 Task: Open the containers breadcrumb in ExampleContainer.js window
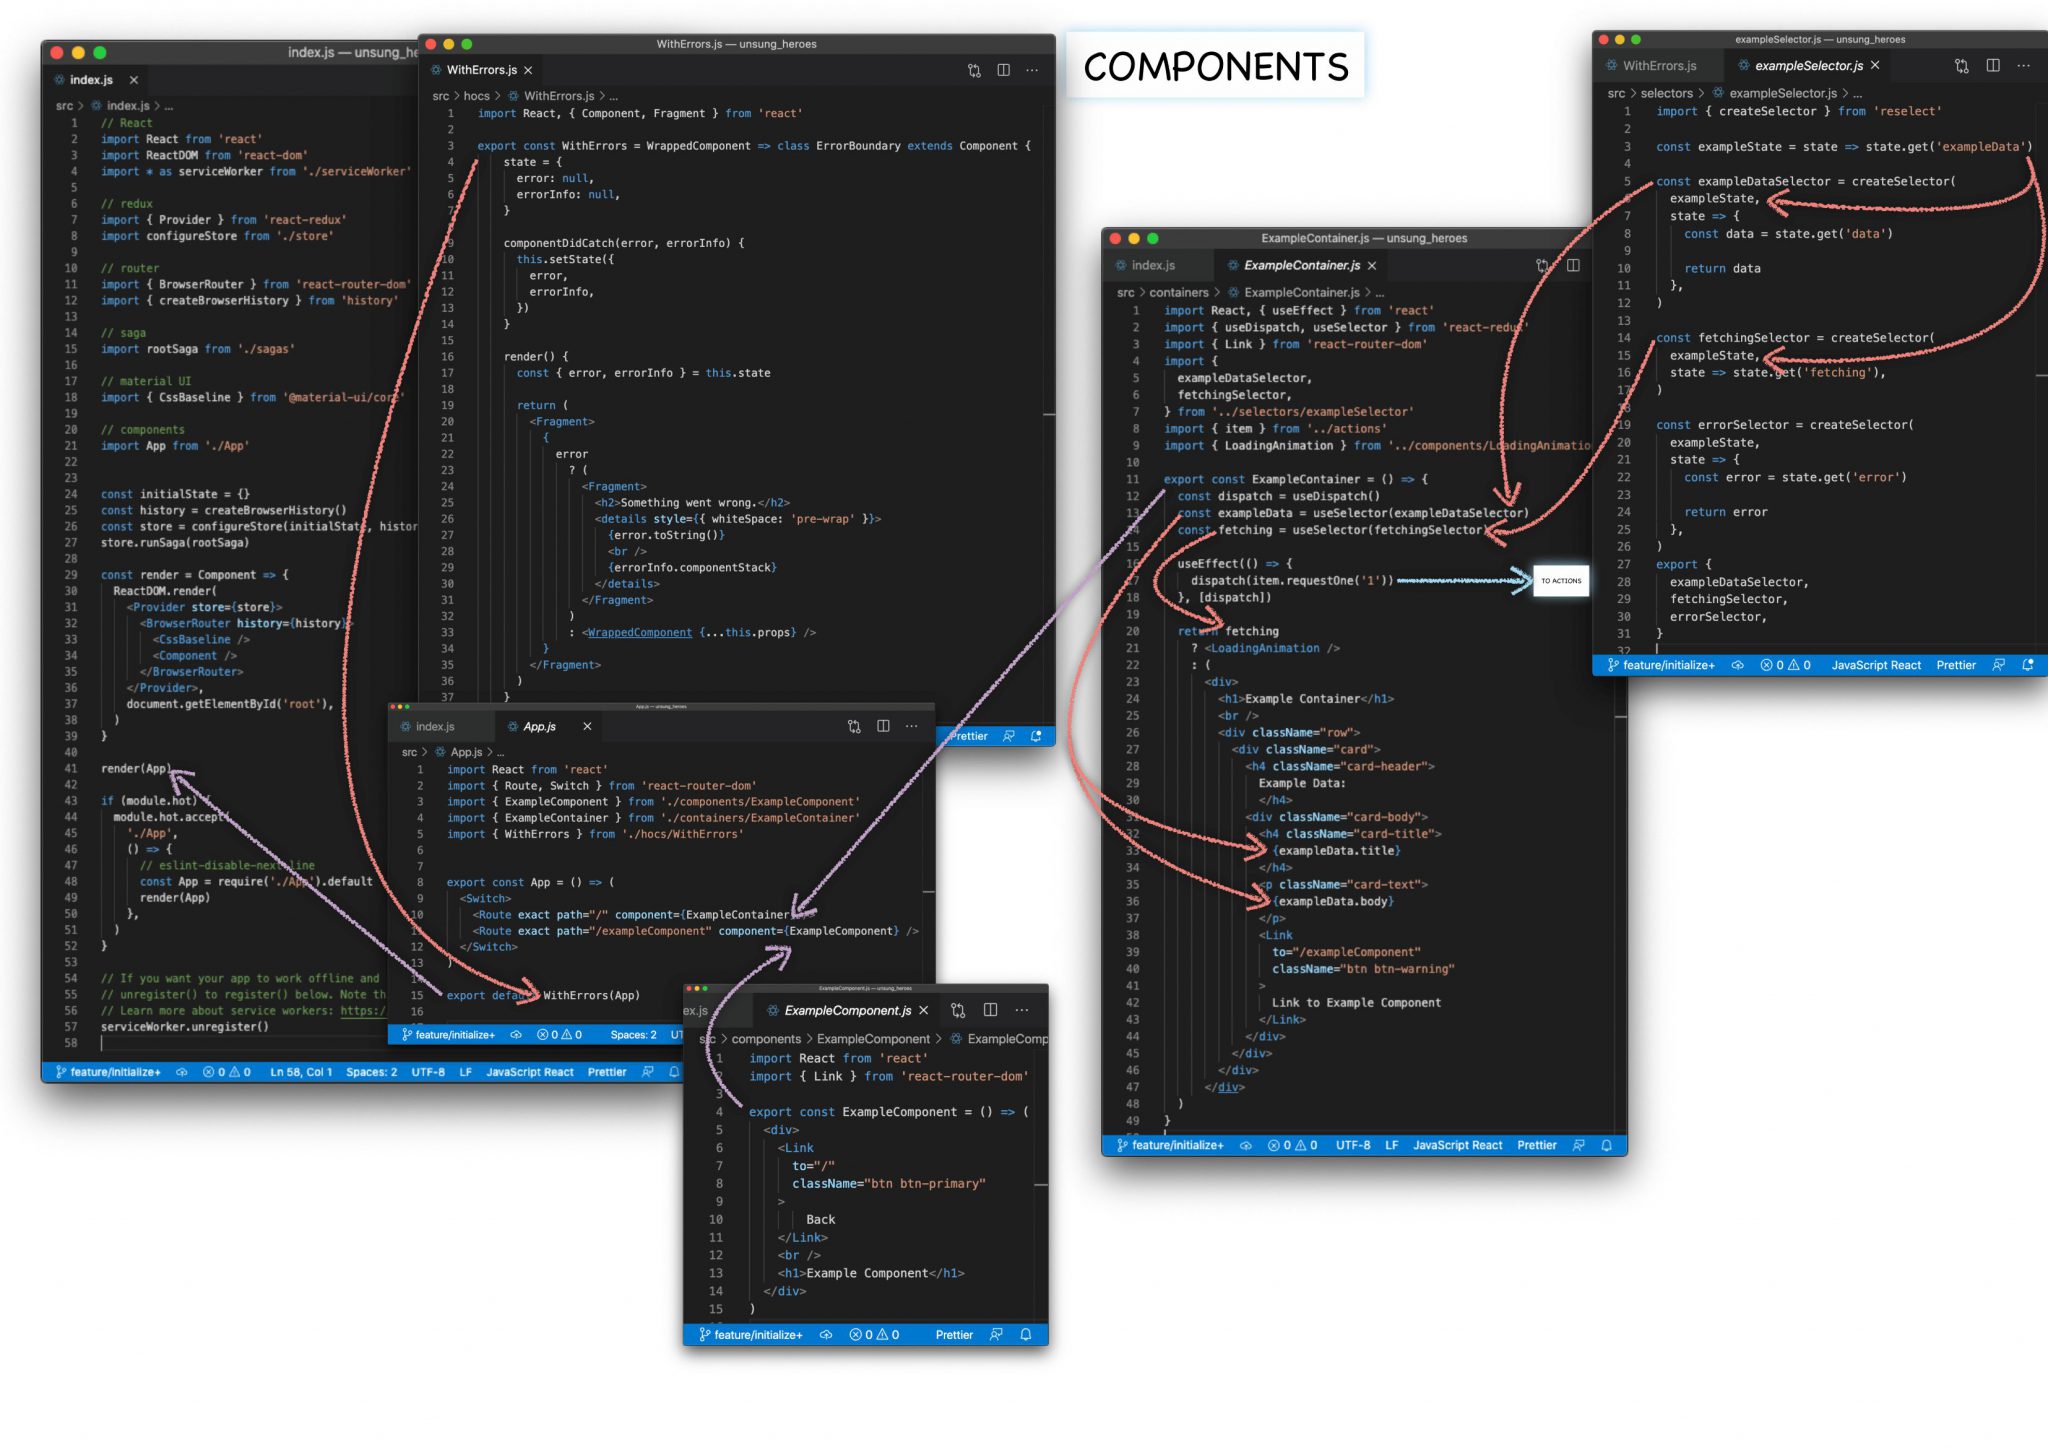point(1180,292)
